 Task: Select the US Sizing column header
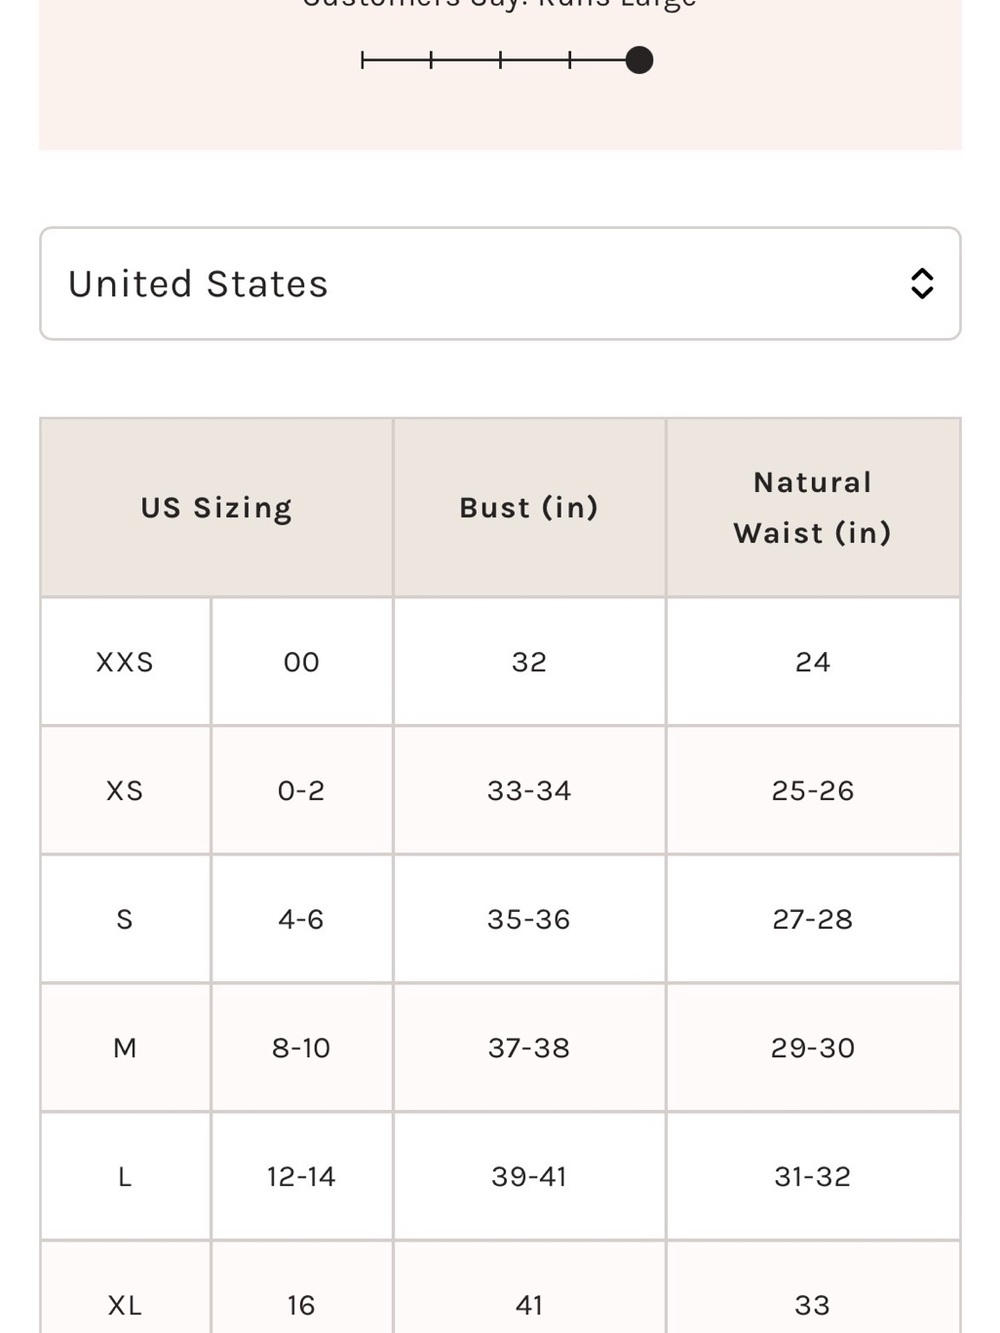[217, 508]
